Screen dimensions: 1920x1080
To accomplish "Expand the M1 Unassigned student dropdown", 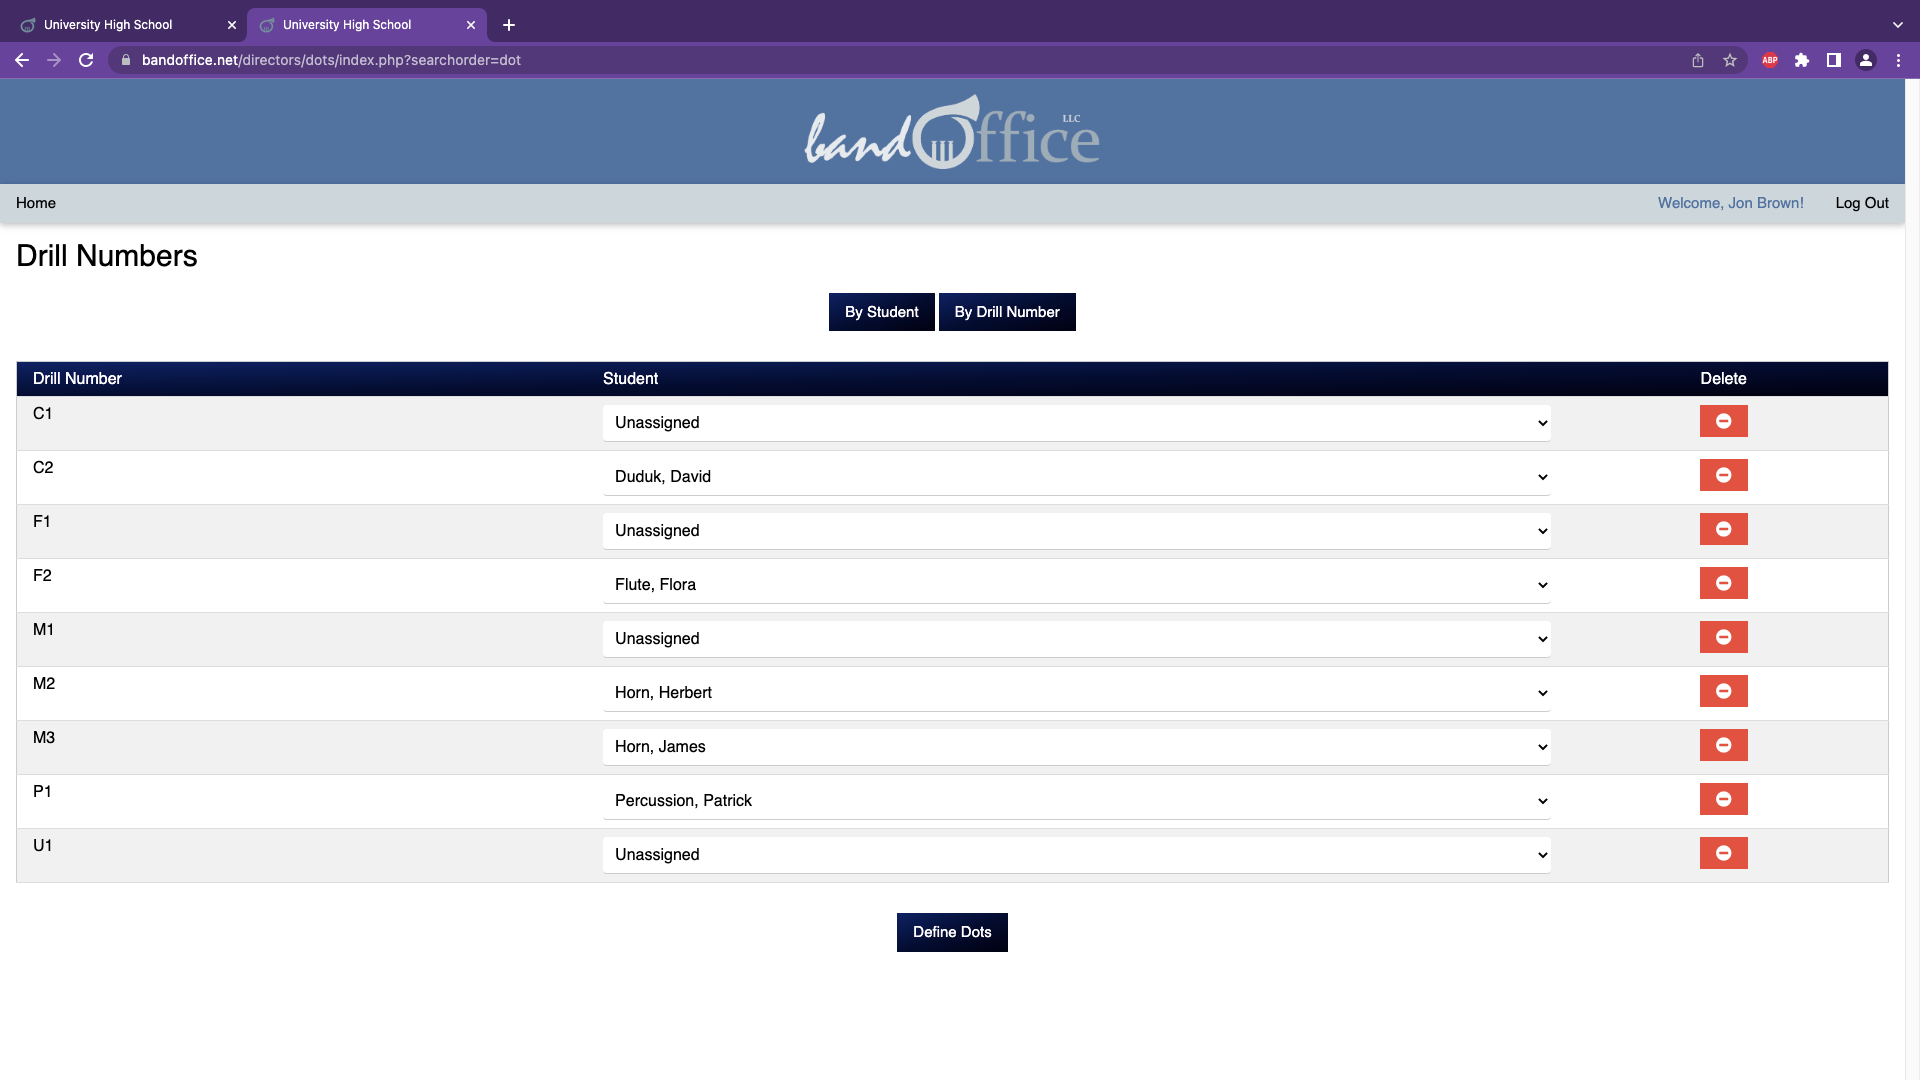I will point(1076,639).
